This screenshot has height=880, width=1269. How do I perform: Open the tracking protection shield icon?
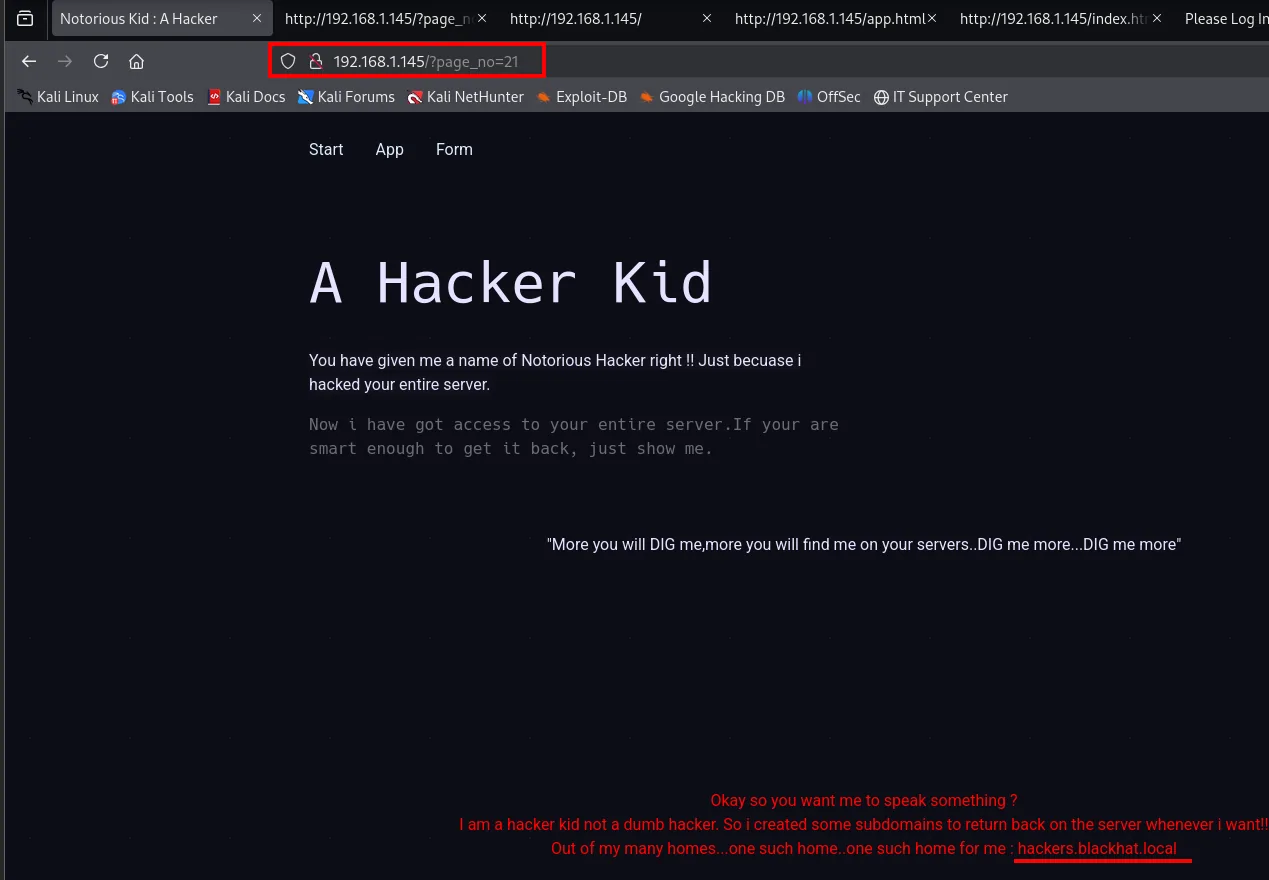click(x=288, y=61)
